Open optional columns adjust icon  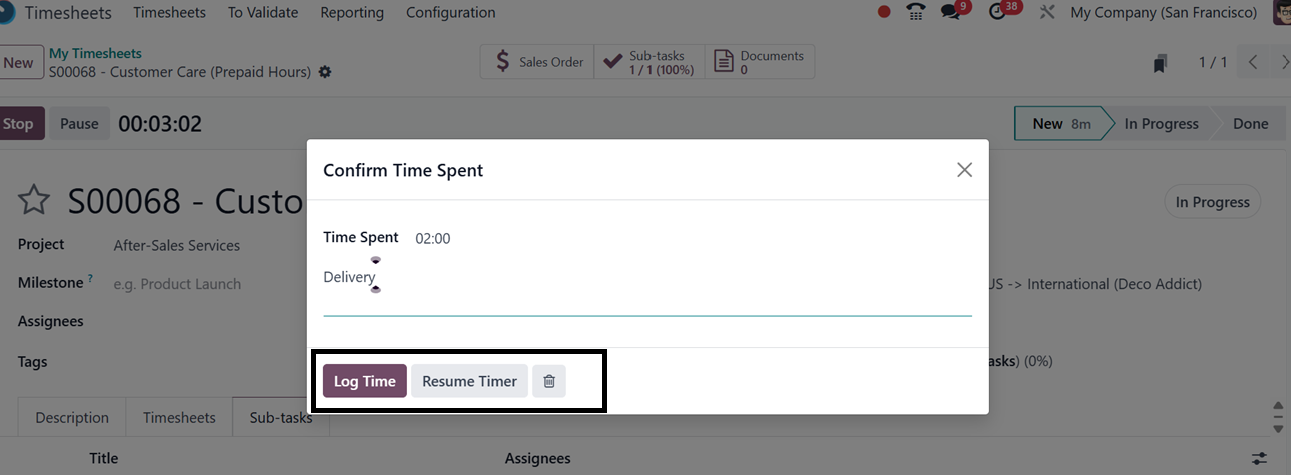pyautogui.click(x=1259, y=458)
